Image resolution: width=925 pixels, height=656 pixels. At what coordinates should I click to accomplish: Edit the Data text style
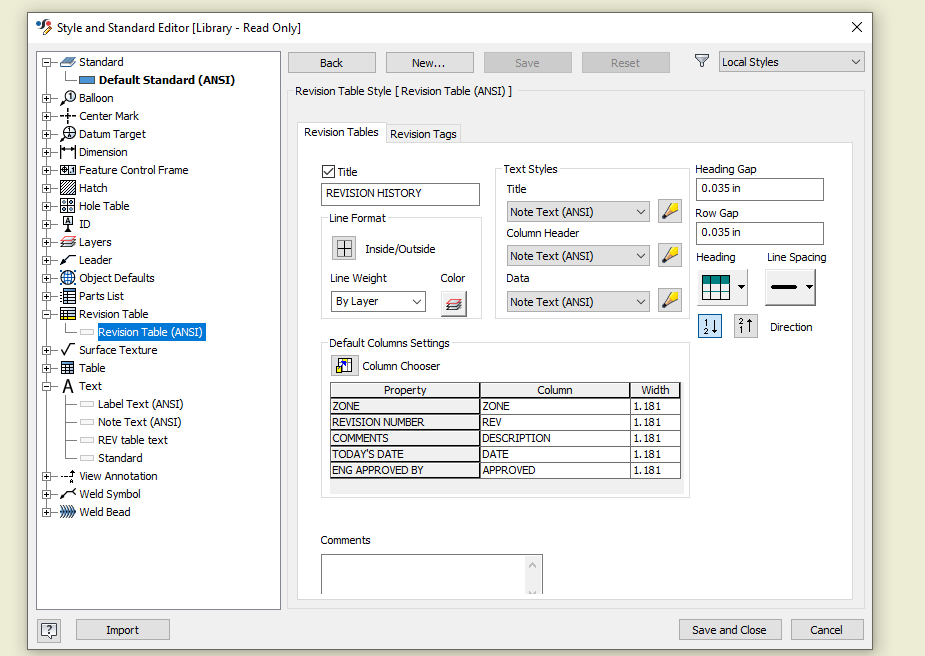pyautogui.click(x=669, y=301)
